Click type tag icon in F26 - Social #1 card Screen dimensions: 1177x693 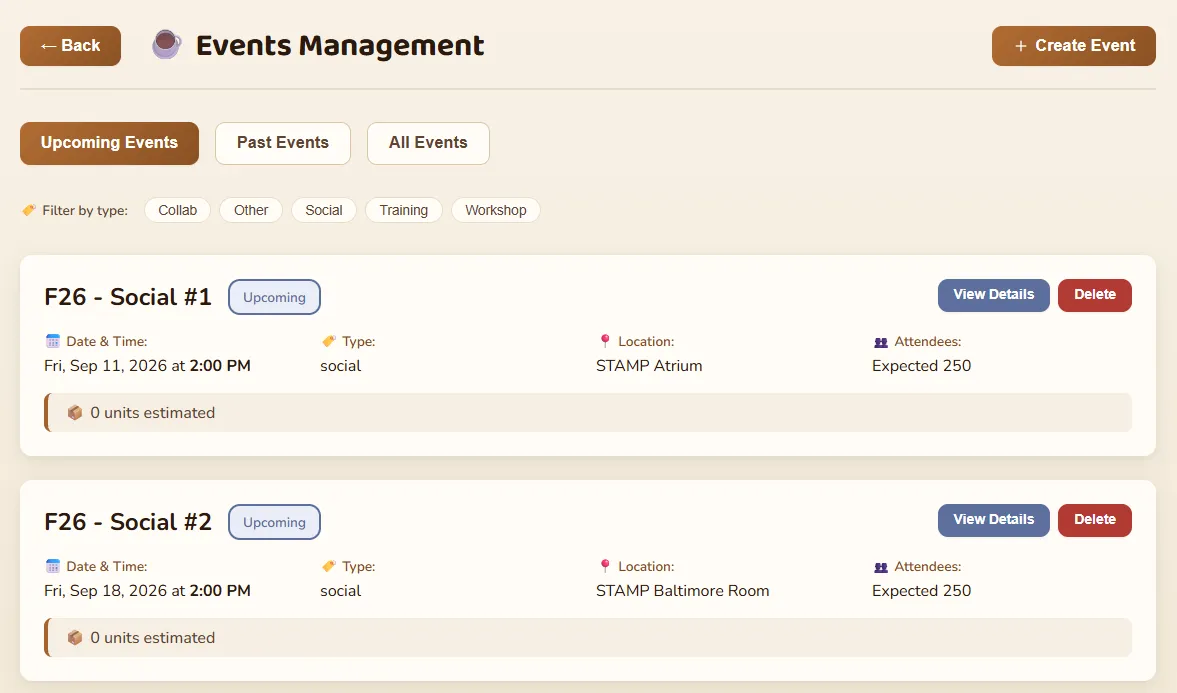click(328, 342)
